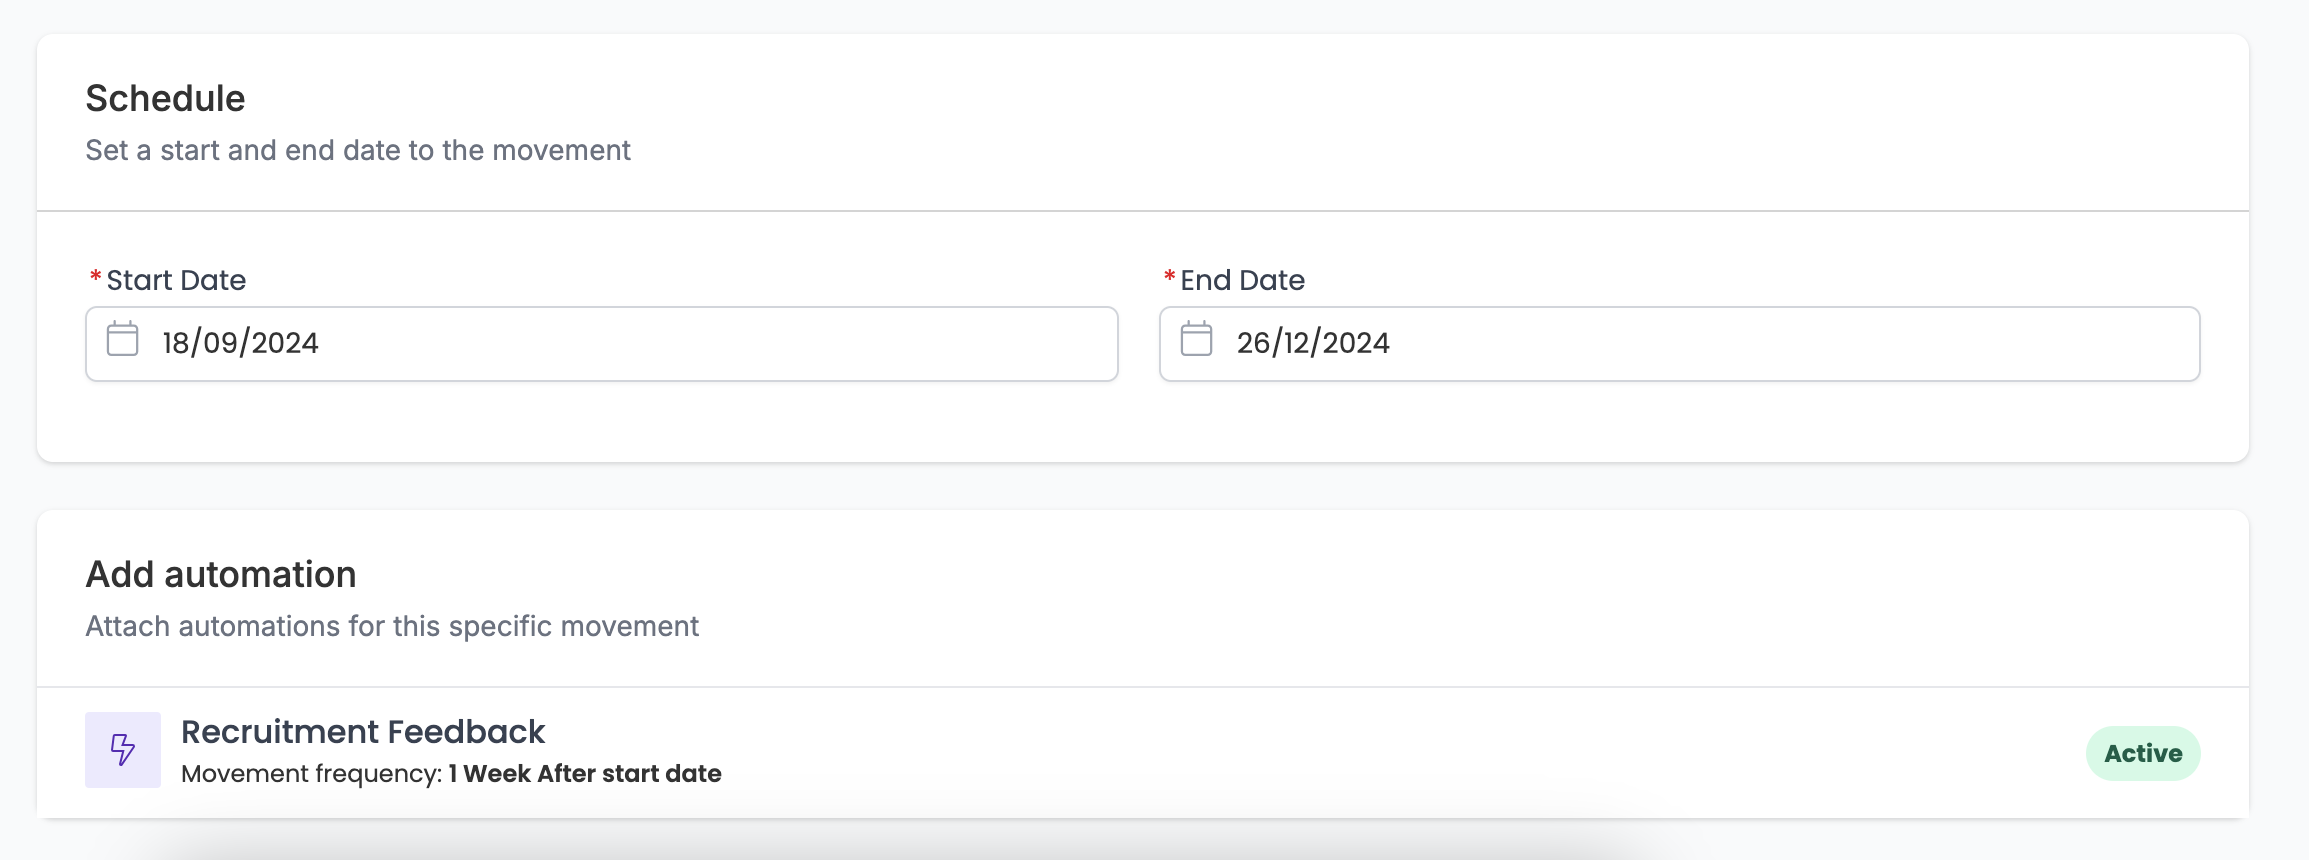Focus the Start Date input field
Viewport: 2309px width, 860px height.
[602, 344]
